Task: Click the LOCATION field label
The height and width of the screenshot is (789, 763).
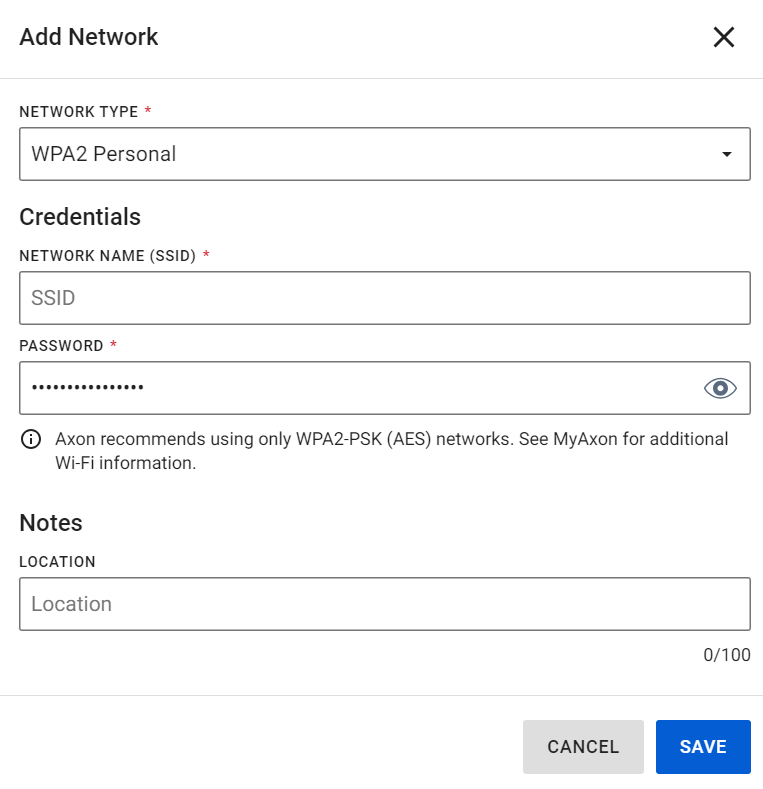Action: 57,562
